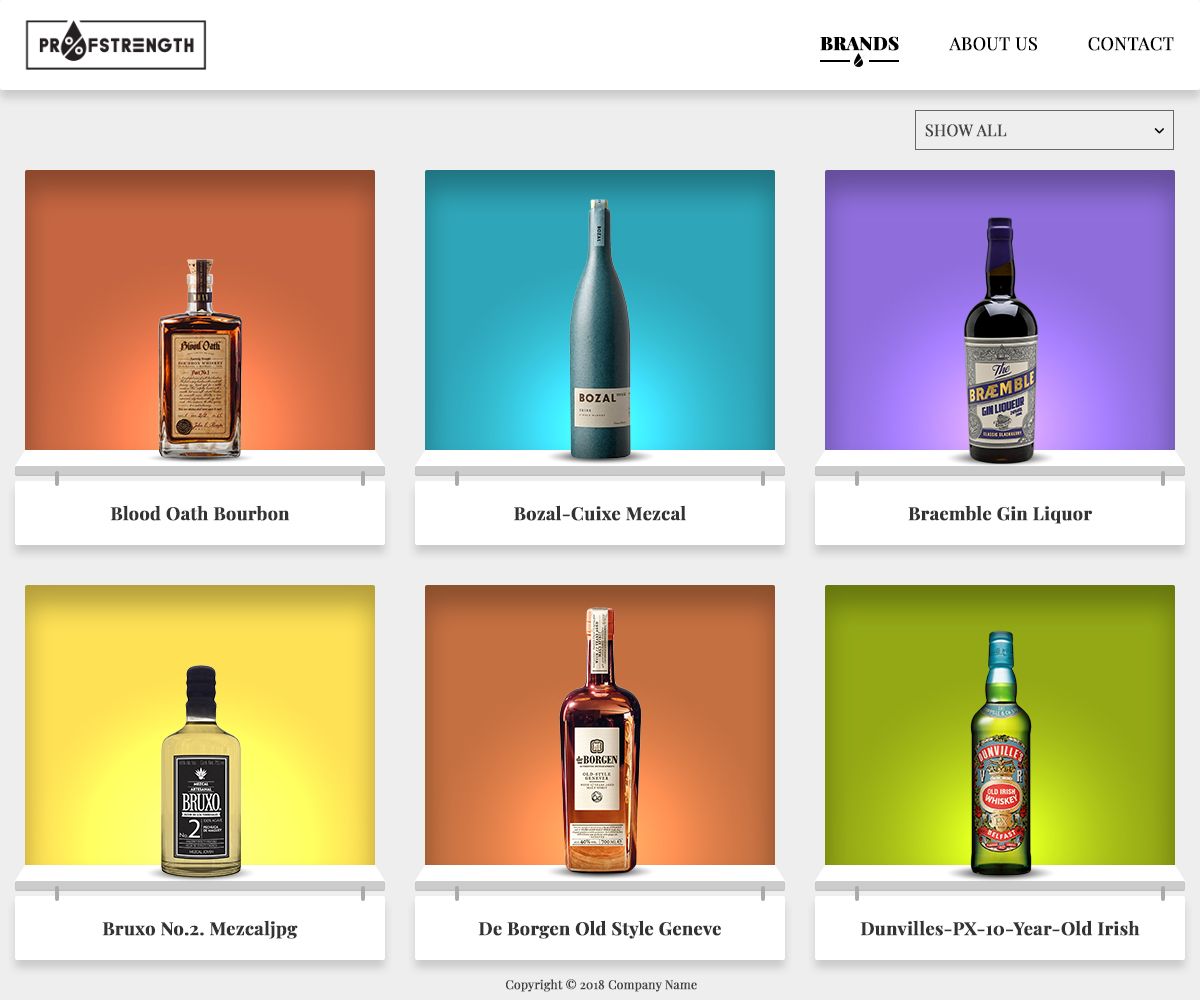Open the Contact page

[x=1130, y=44]
